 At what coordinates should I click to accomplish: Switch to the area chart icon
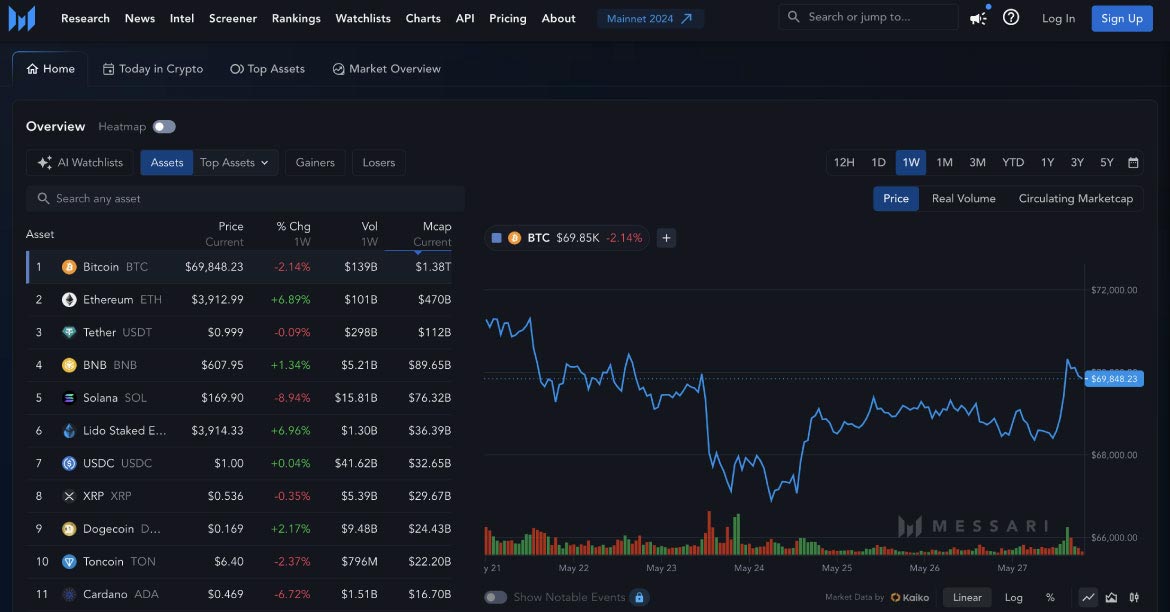(1111, 597)
